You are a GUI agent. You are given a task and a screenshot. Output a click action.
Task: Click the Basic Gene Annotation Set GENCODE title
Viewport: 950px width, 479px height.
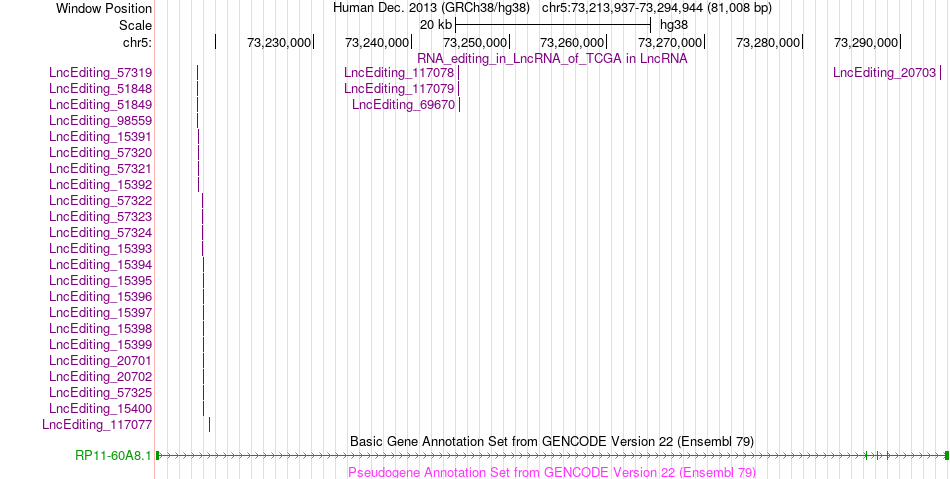(552, 441)
